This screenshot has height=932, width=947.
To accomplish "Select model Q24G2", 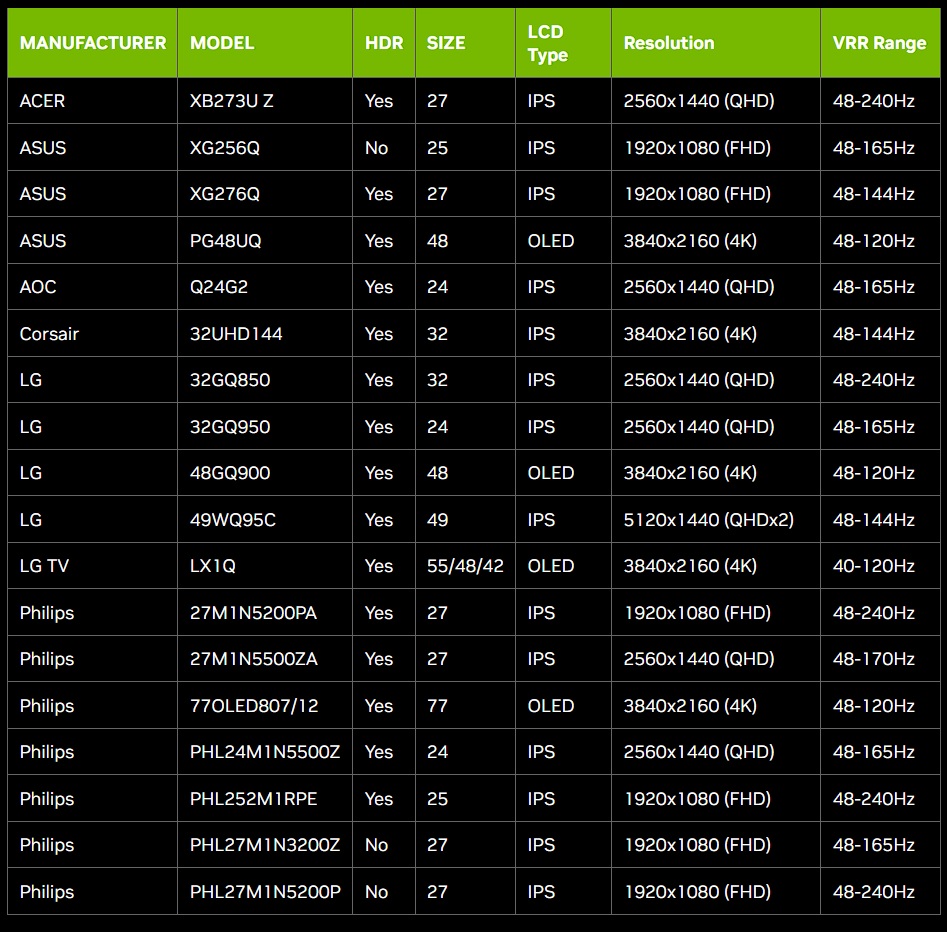I will [265, 287].
